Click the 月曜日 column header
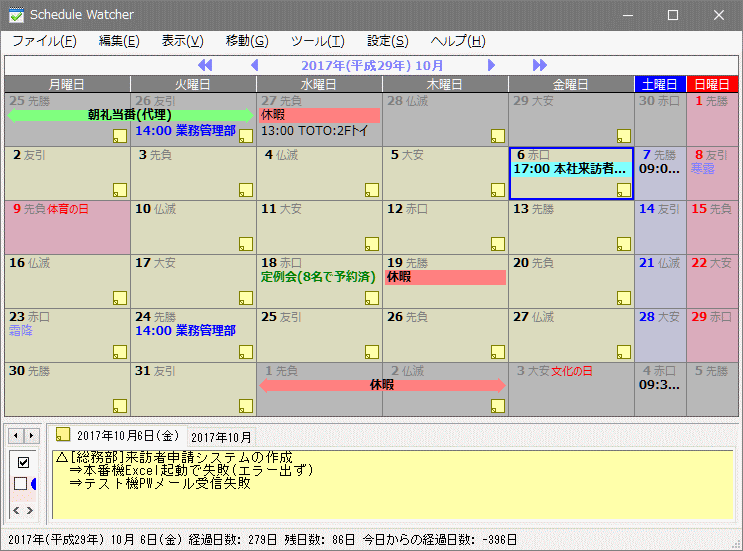This screenshot has height=551, width=743. tap(67, 84)
